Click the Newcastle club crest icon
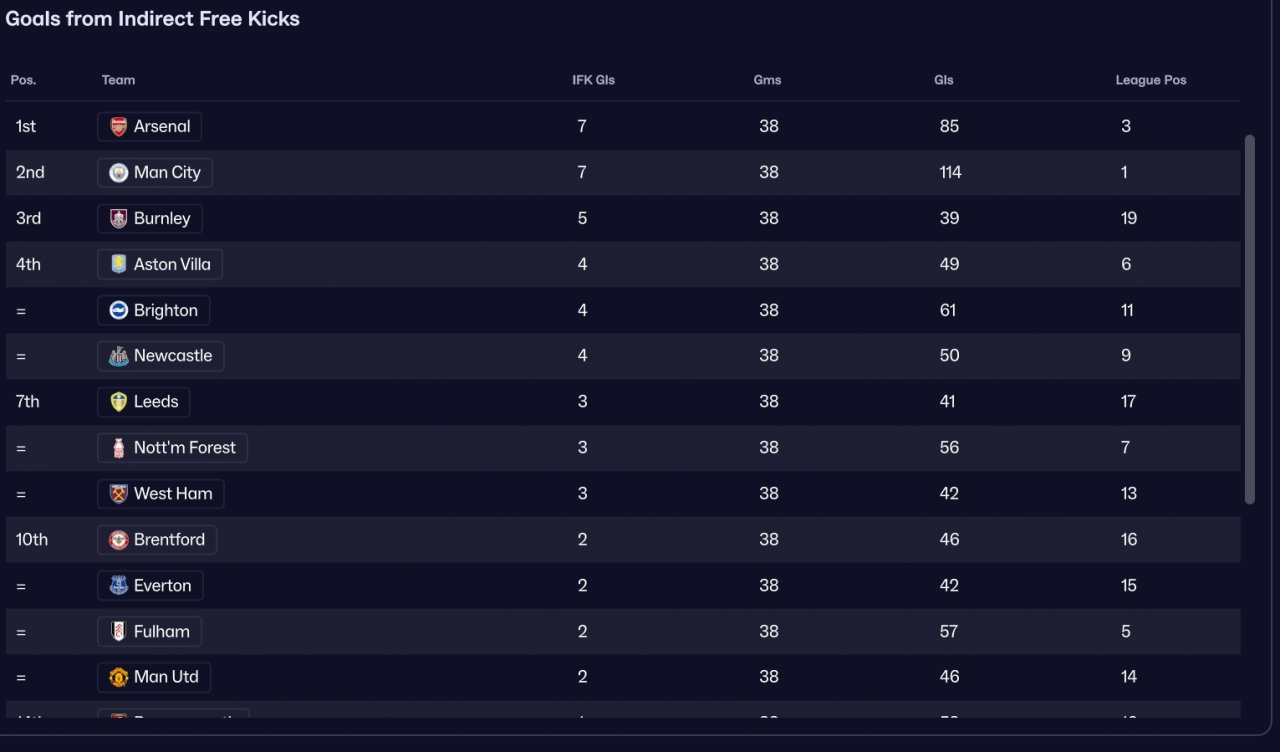The image size is (1280, 752). 119,356
